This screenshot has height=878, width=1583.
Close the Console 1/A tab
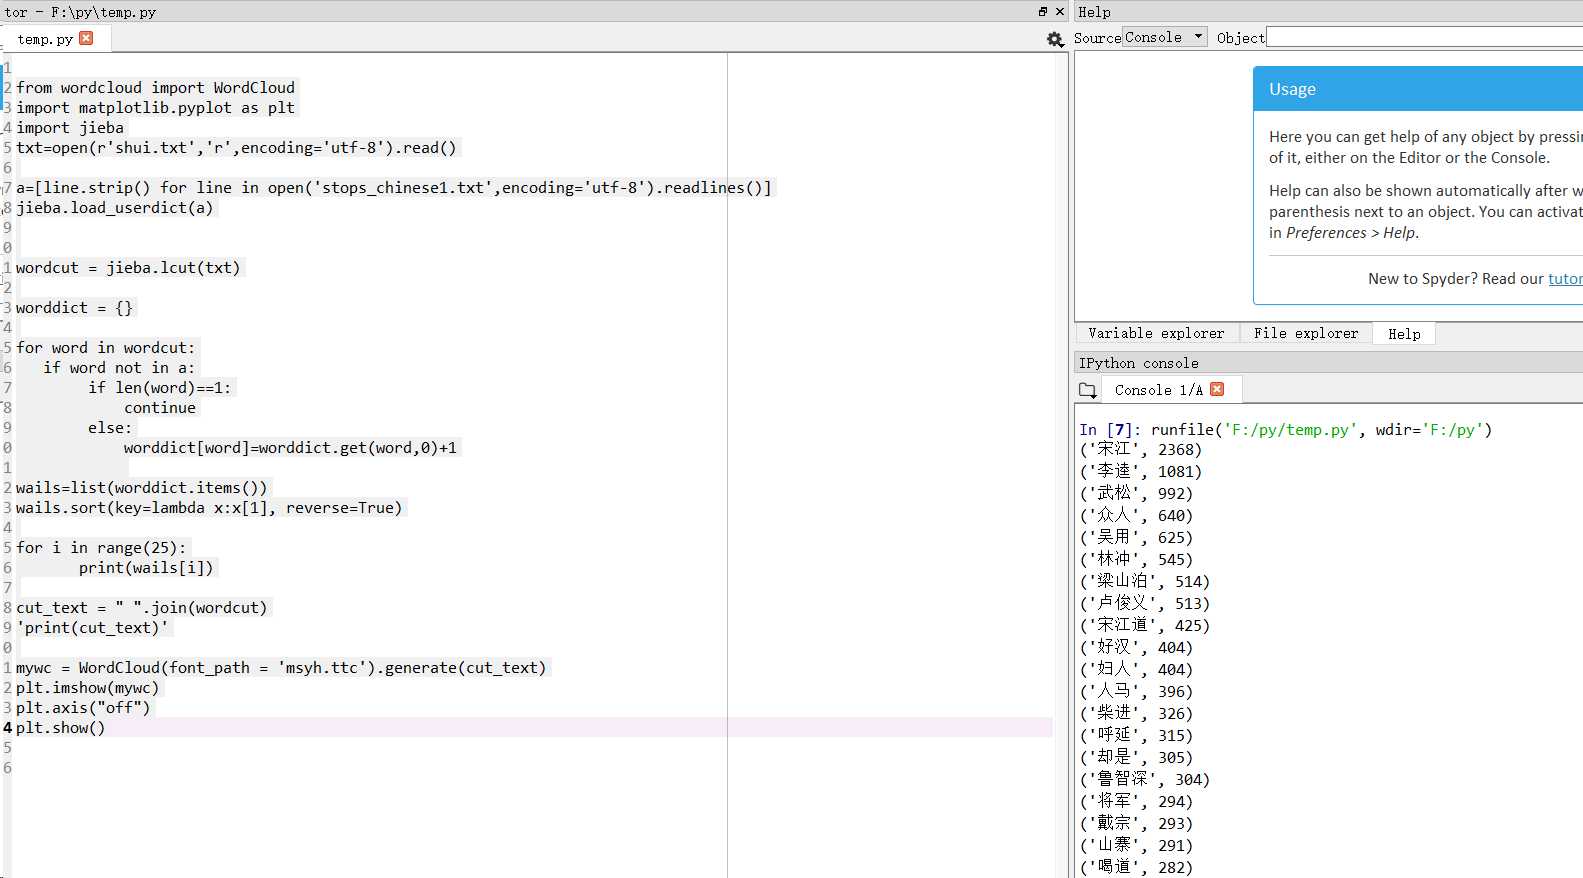click(1217, 389)
